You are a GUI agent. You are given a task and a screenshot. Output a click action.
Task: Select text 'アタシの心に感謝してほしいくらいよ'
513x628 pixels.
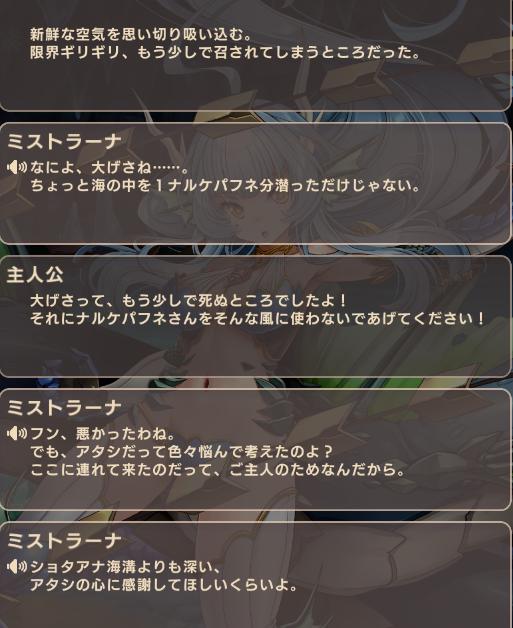(x=160, y=585)
